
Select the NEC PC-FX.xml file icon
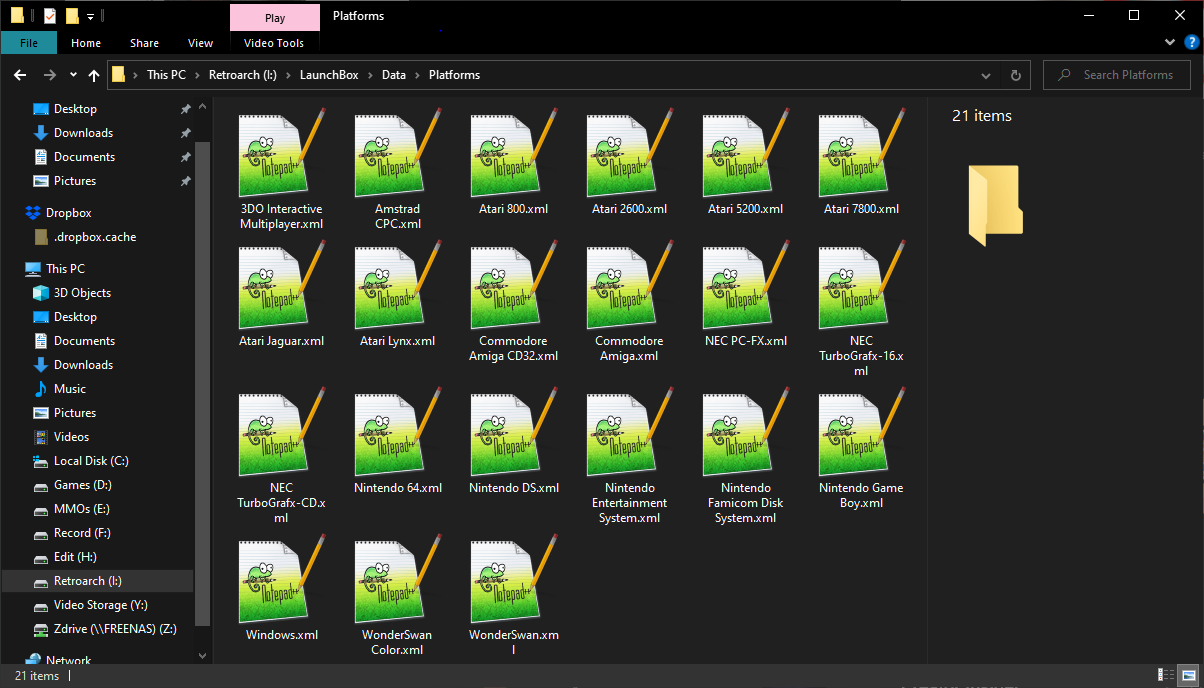coord(745,284)
